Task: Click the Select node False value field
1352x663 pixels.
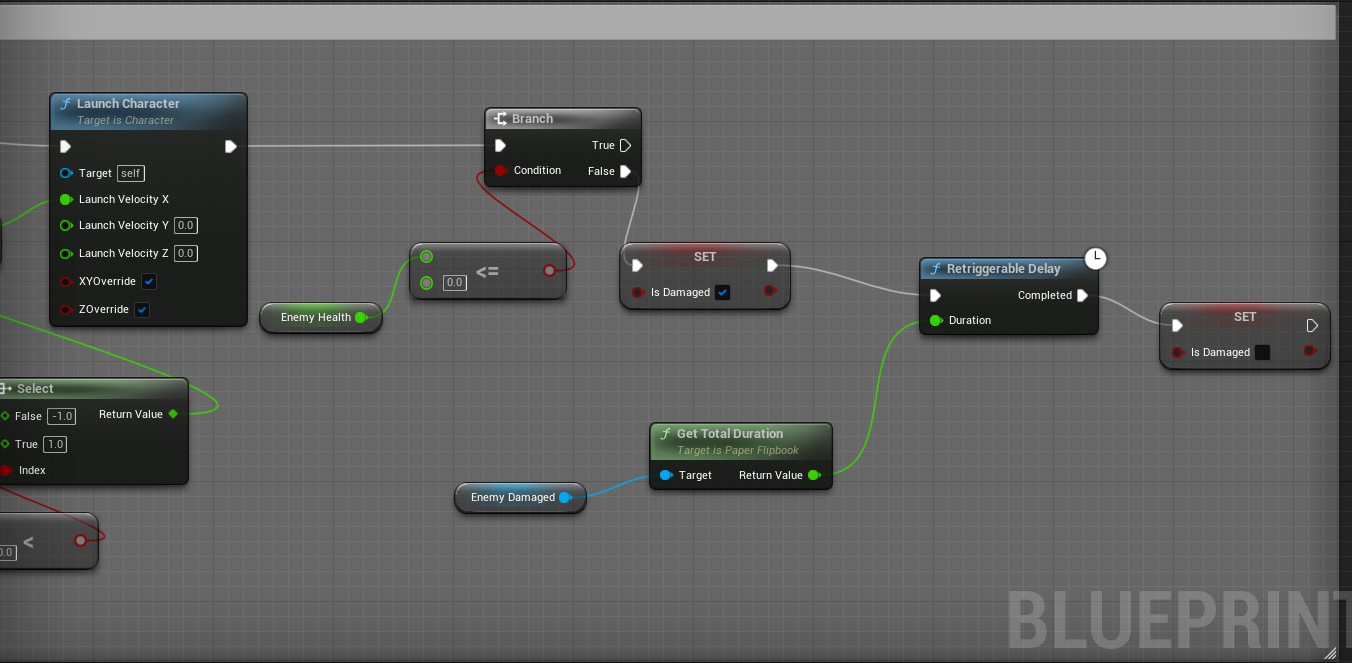Action: [x=61, y=417]
